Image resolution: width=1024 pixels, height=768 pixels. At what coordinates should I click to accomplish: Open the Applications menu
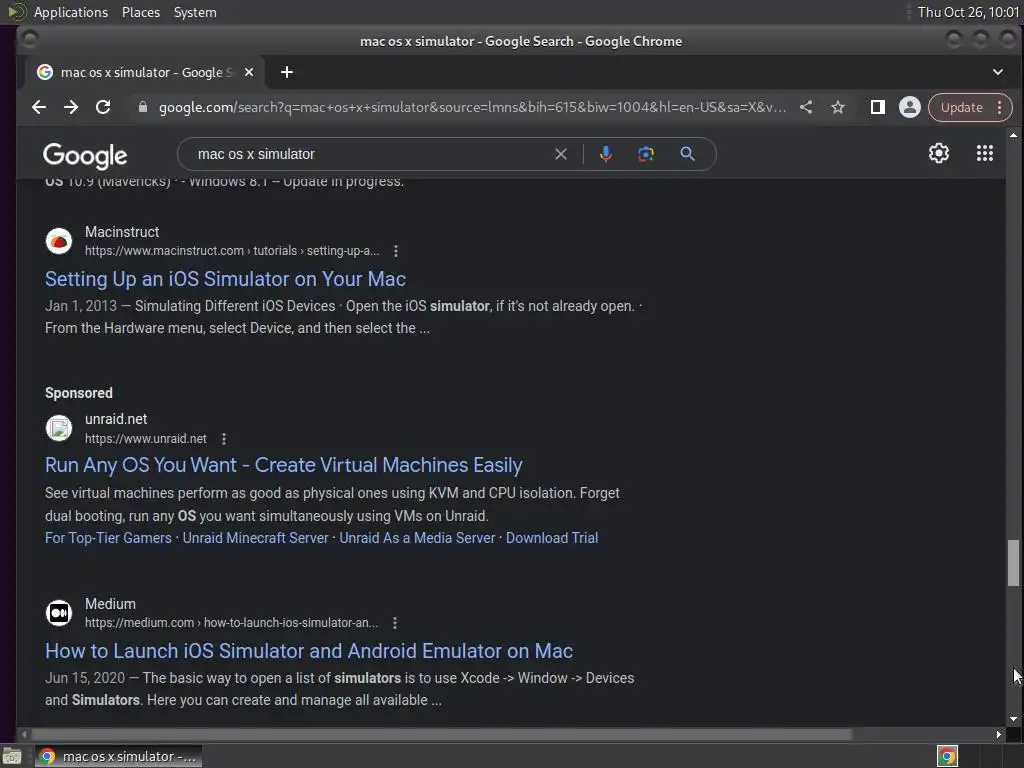(71, 12)
